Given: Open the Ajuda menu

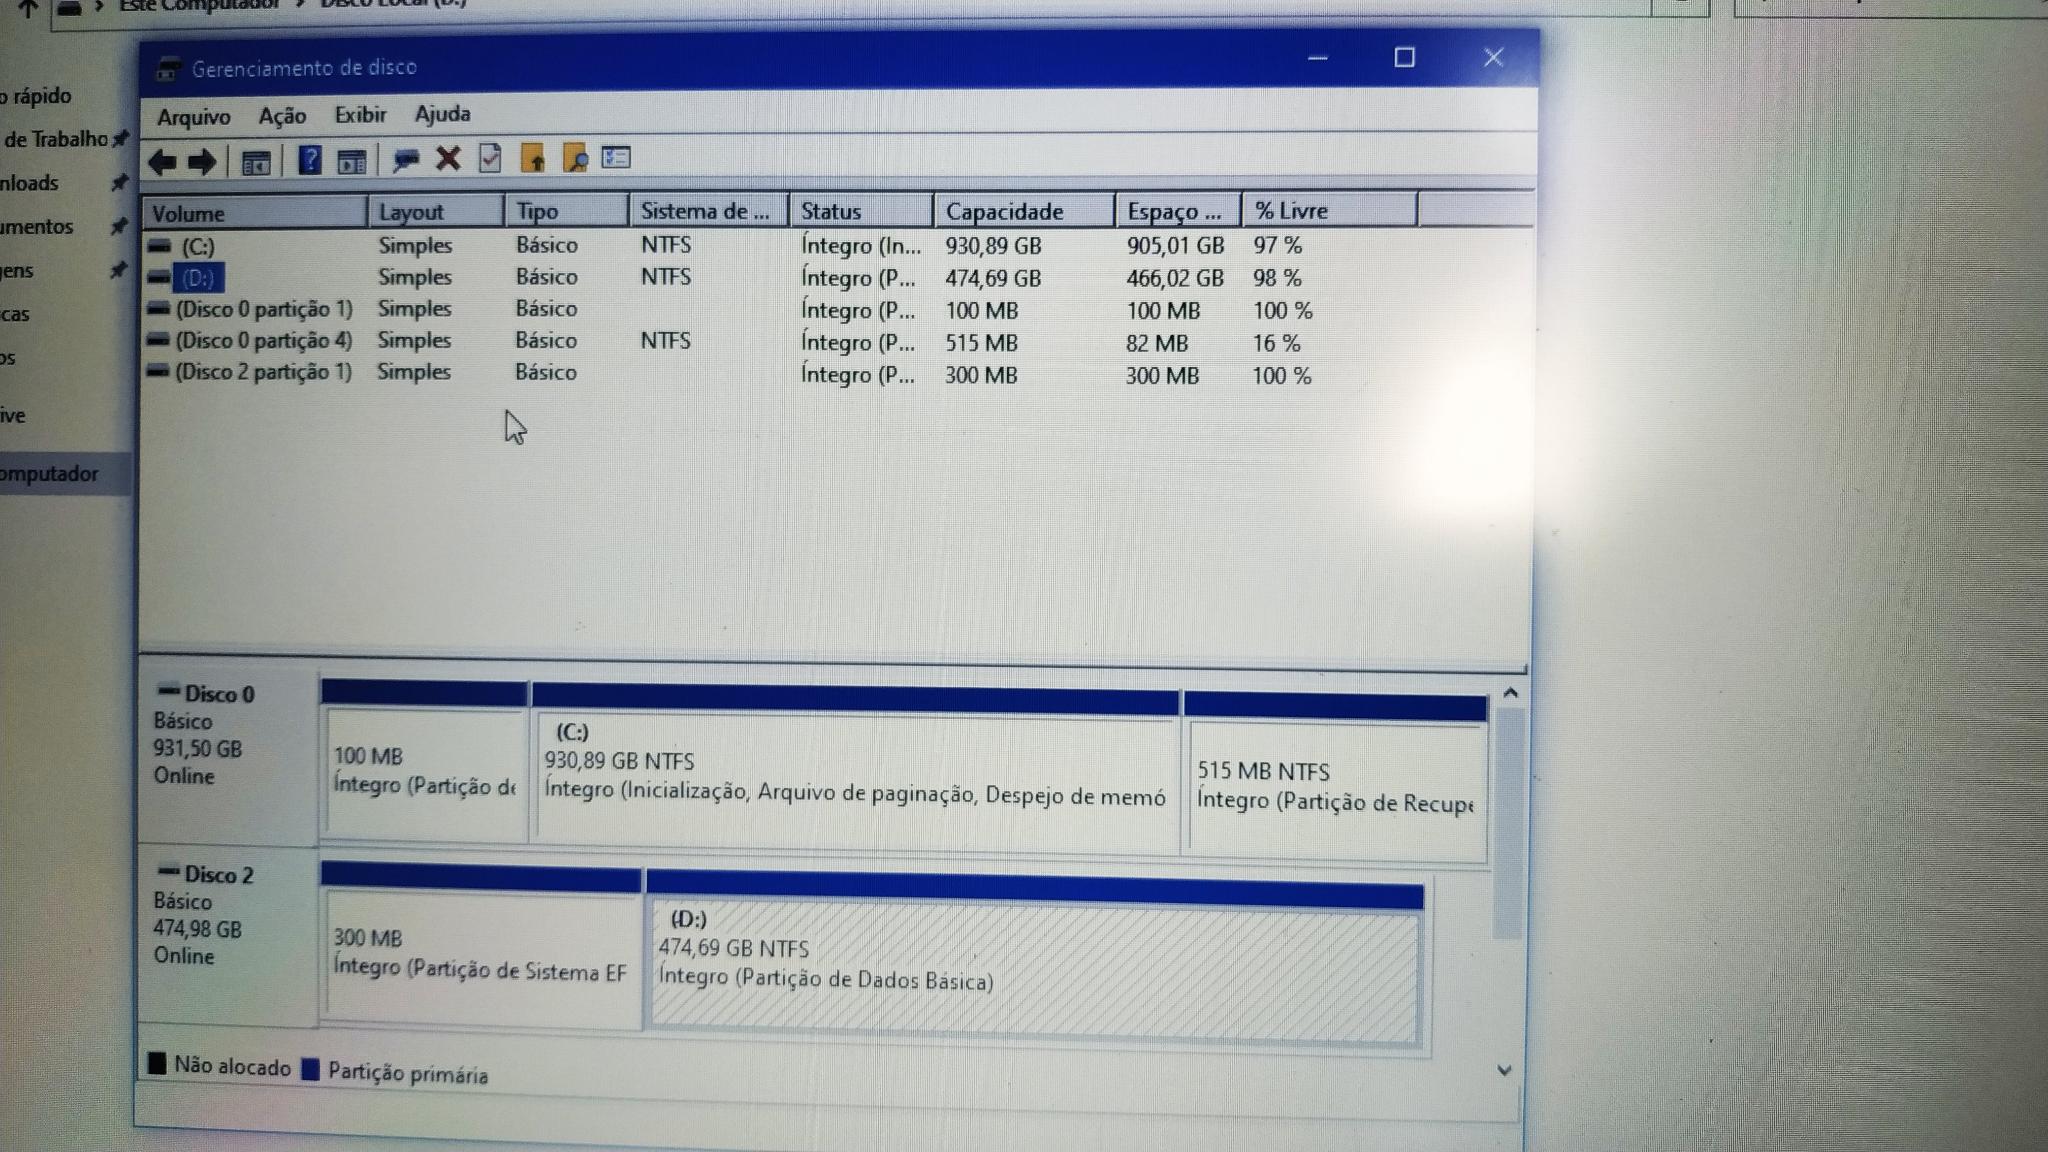Looking at the screenshot, I should click(442, 114).
